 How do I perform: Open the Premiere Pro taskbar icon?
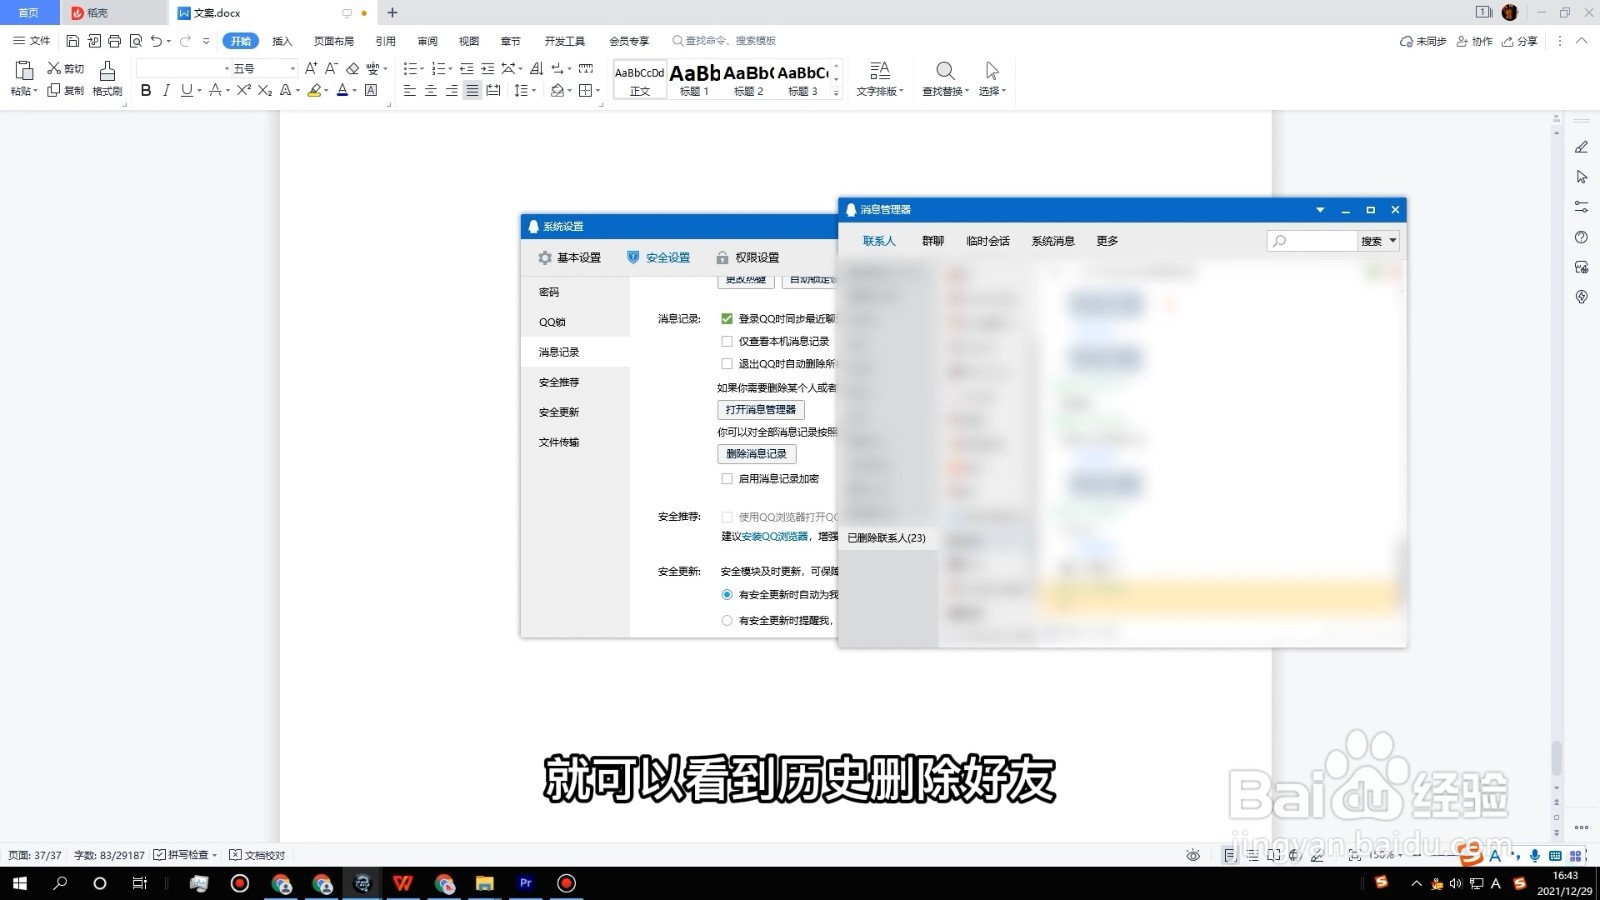point(525,883)
